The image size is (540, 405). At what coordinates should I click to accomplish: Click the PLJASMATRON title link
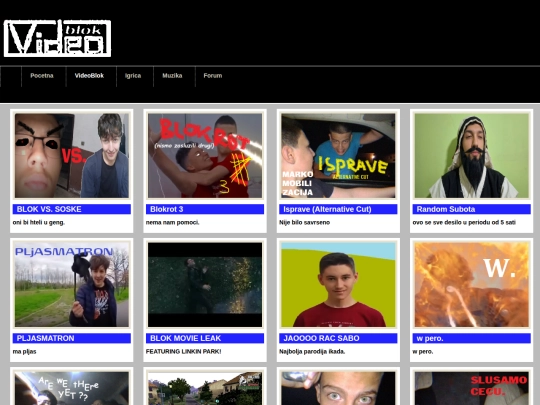(72, 338)
